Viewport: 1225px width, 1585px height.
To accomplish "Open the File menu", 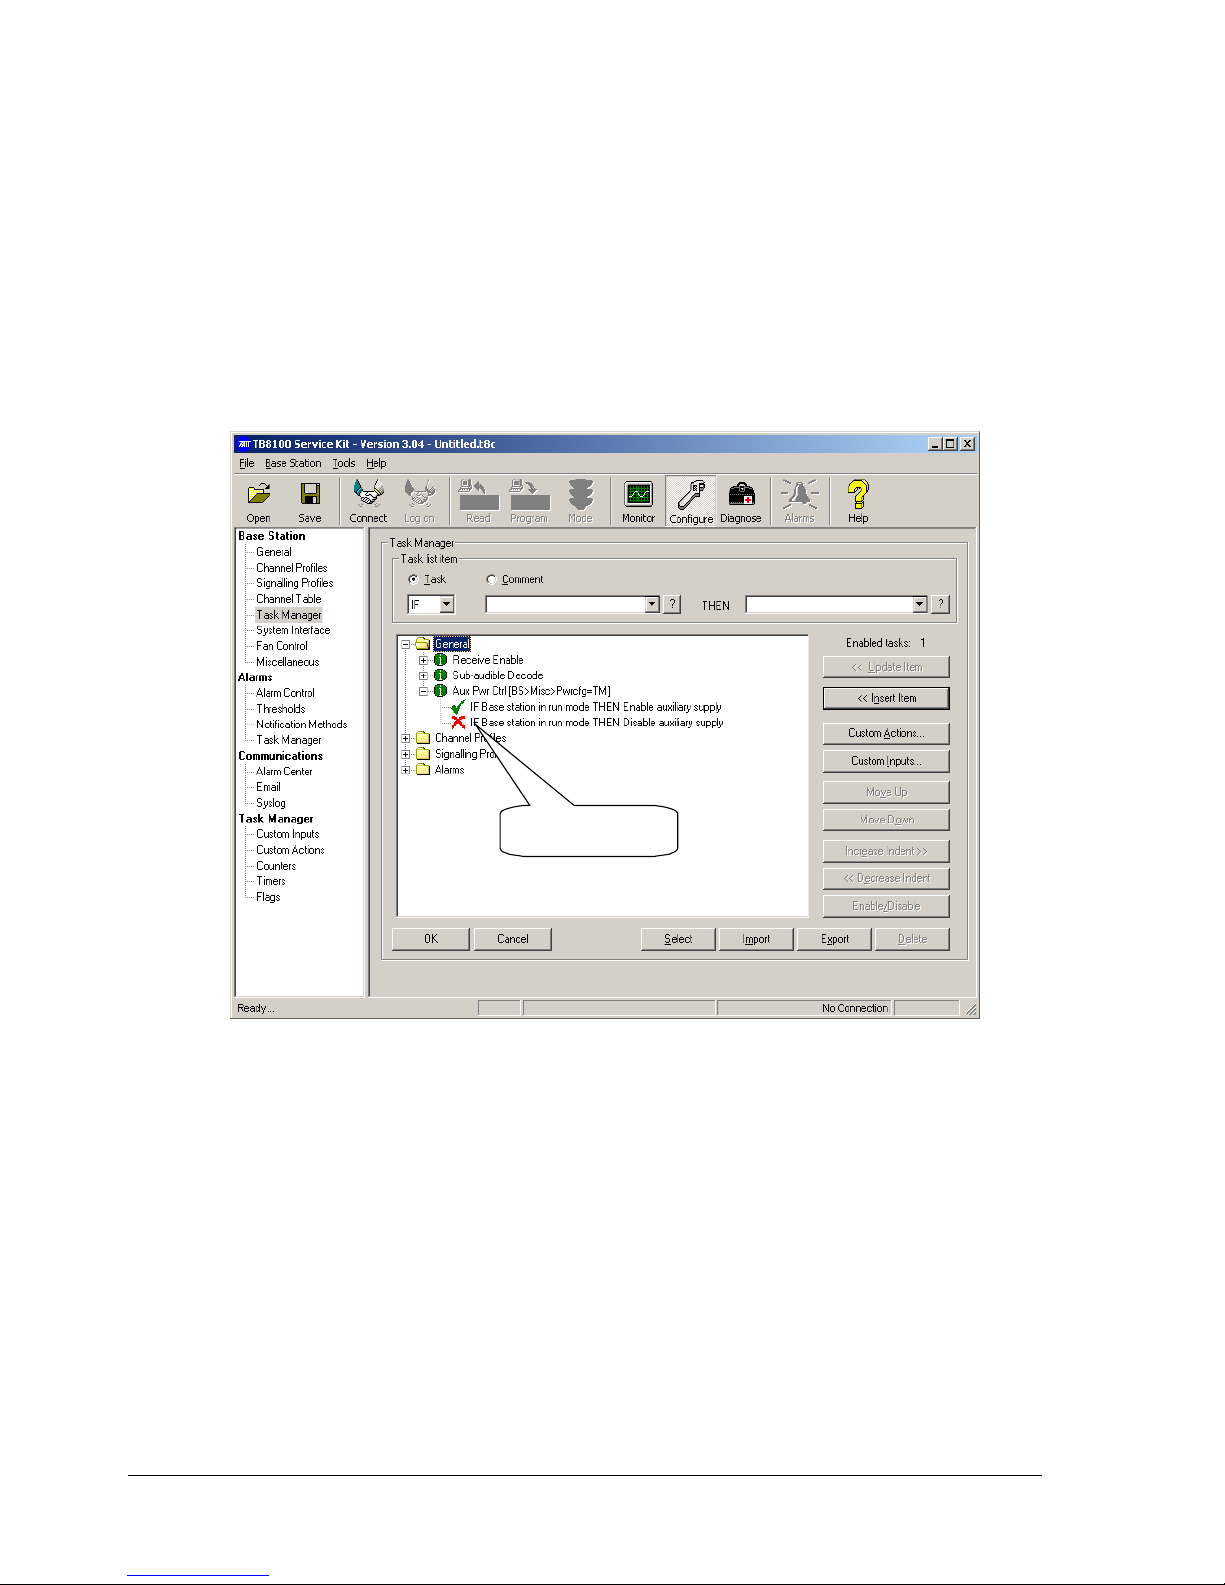I will 247,463.
